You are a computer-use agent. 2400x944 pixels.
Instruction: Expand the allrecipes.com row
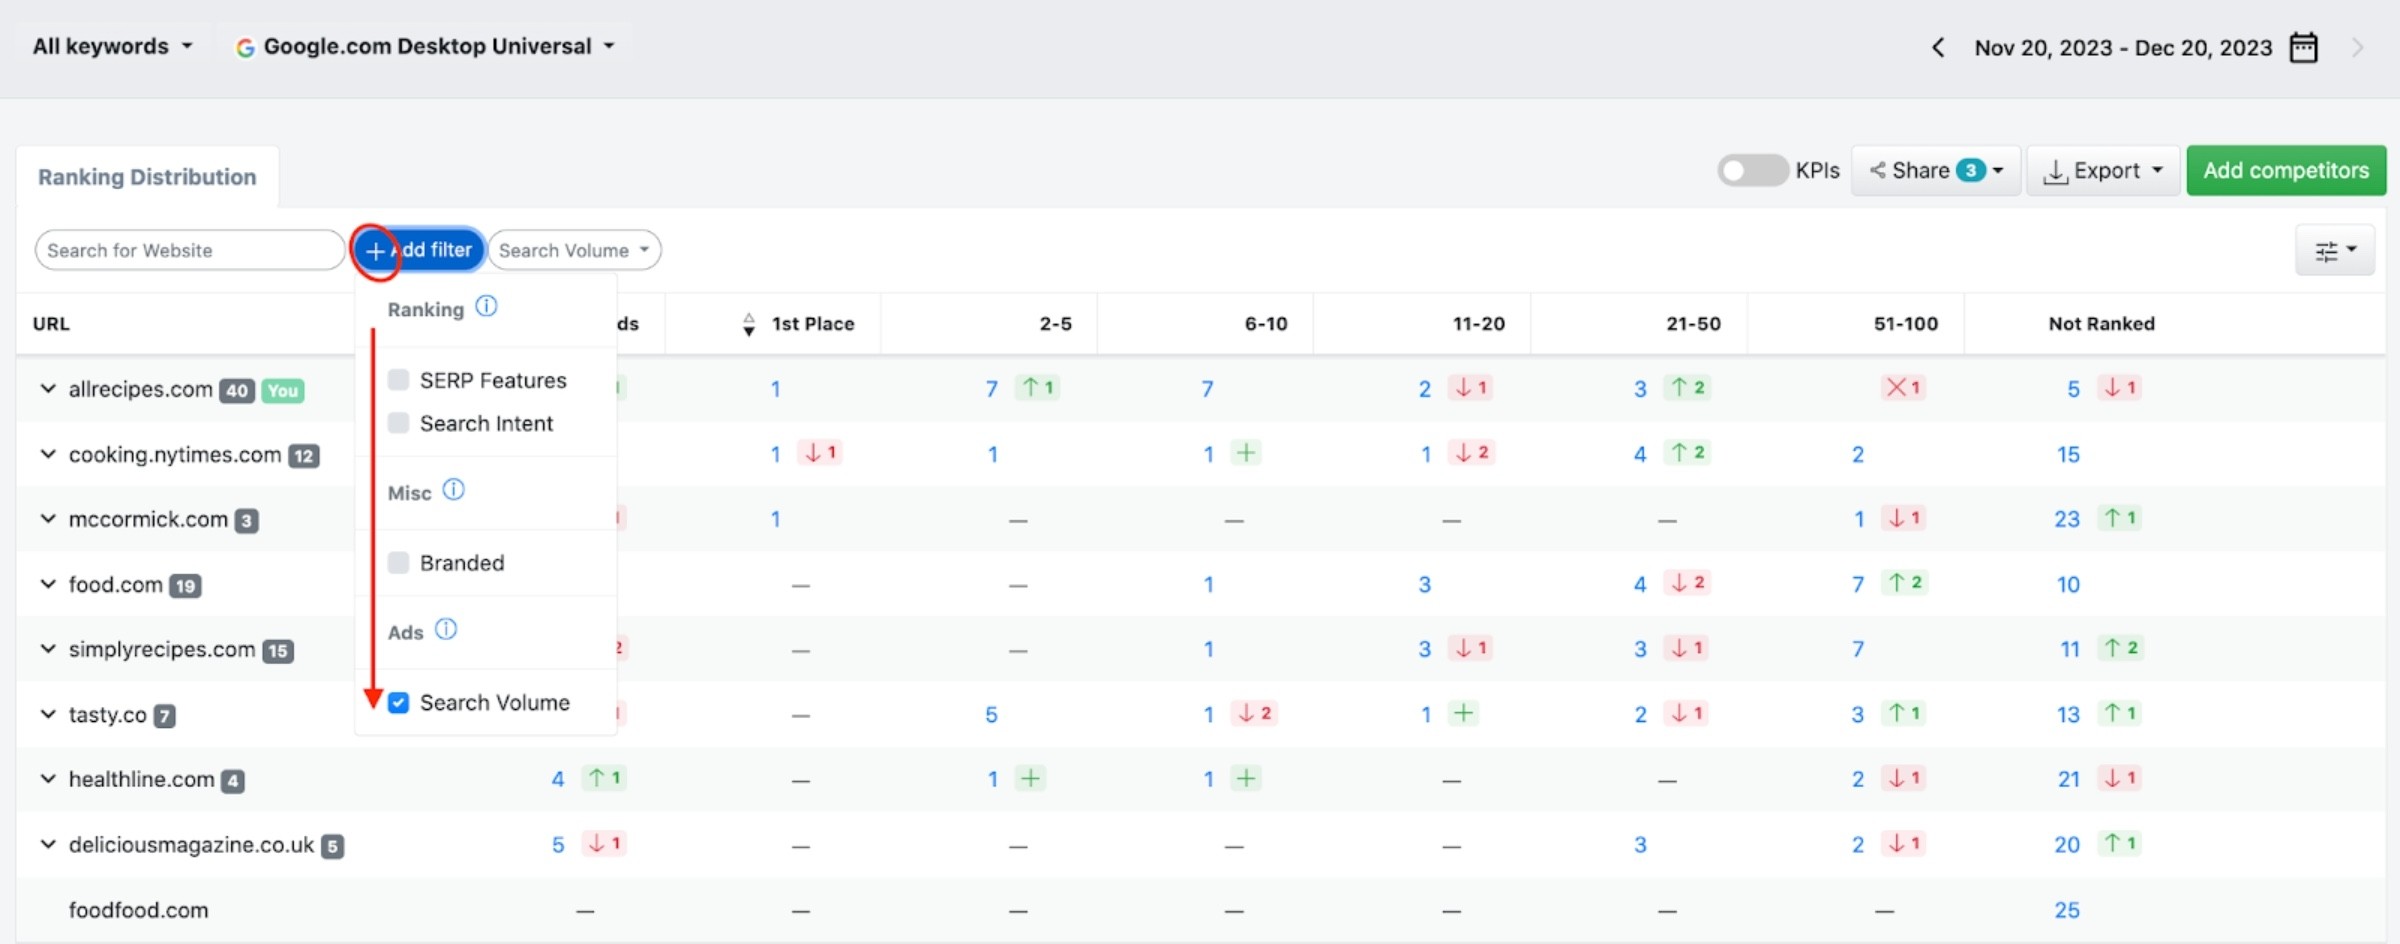[x=47, y=388]
